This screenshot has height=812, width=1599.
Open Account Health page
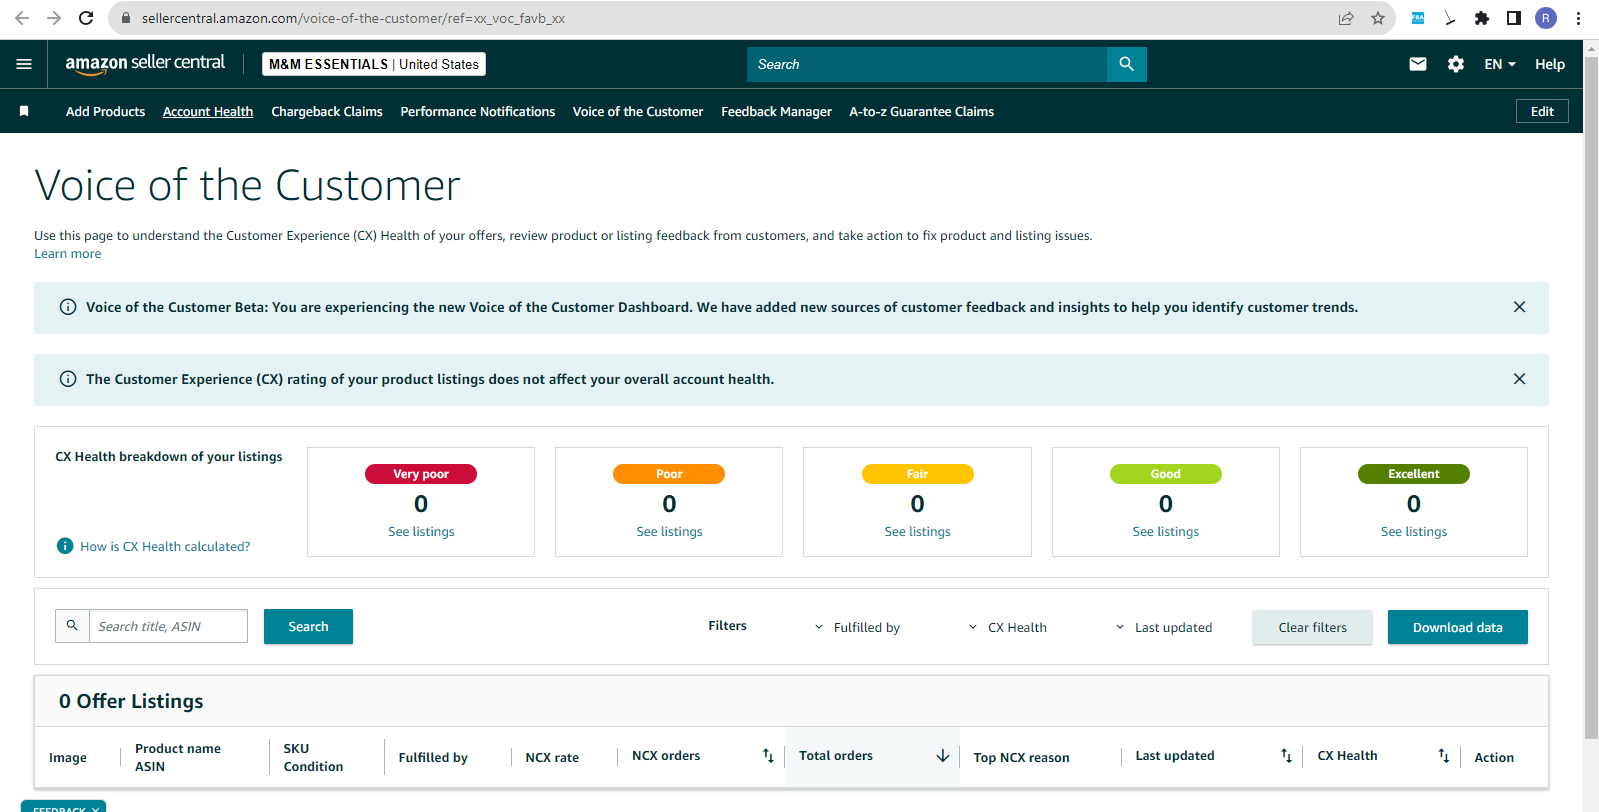click(208, 111)
